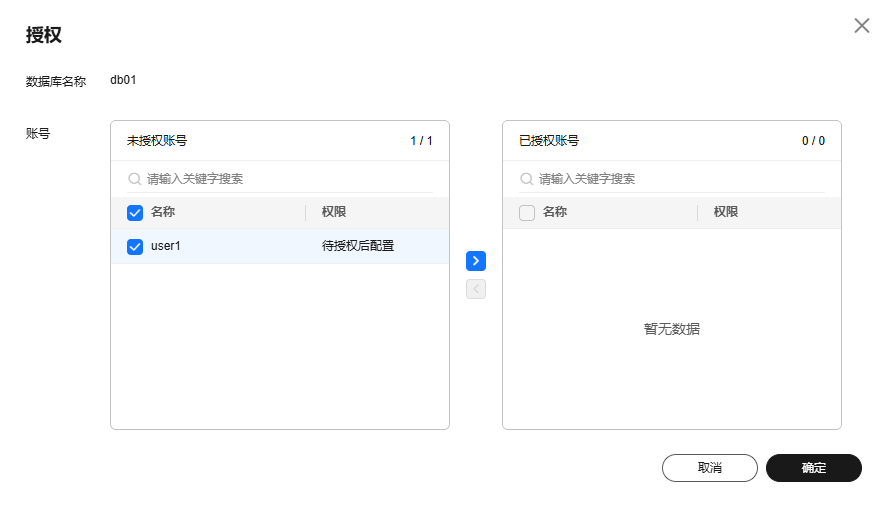Focus the 已授权账号 keyword search field
The image size is (888, 506).
677,179
